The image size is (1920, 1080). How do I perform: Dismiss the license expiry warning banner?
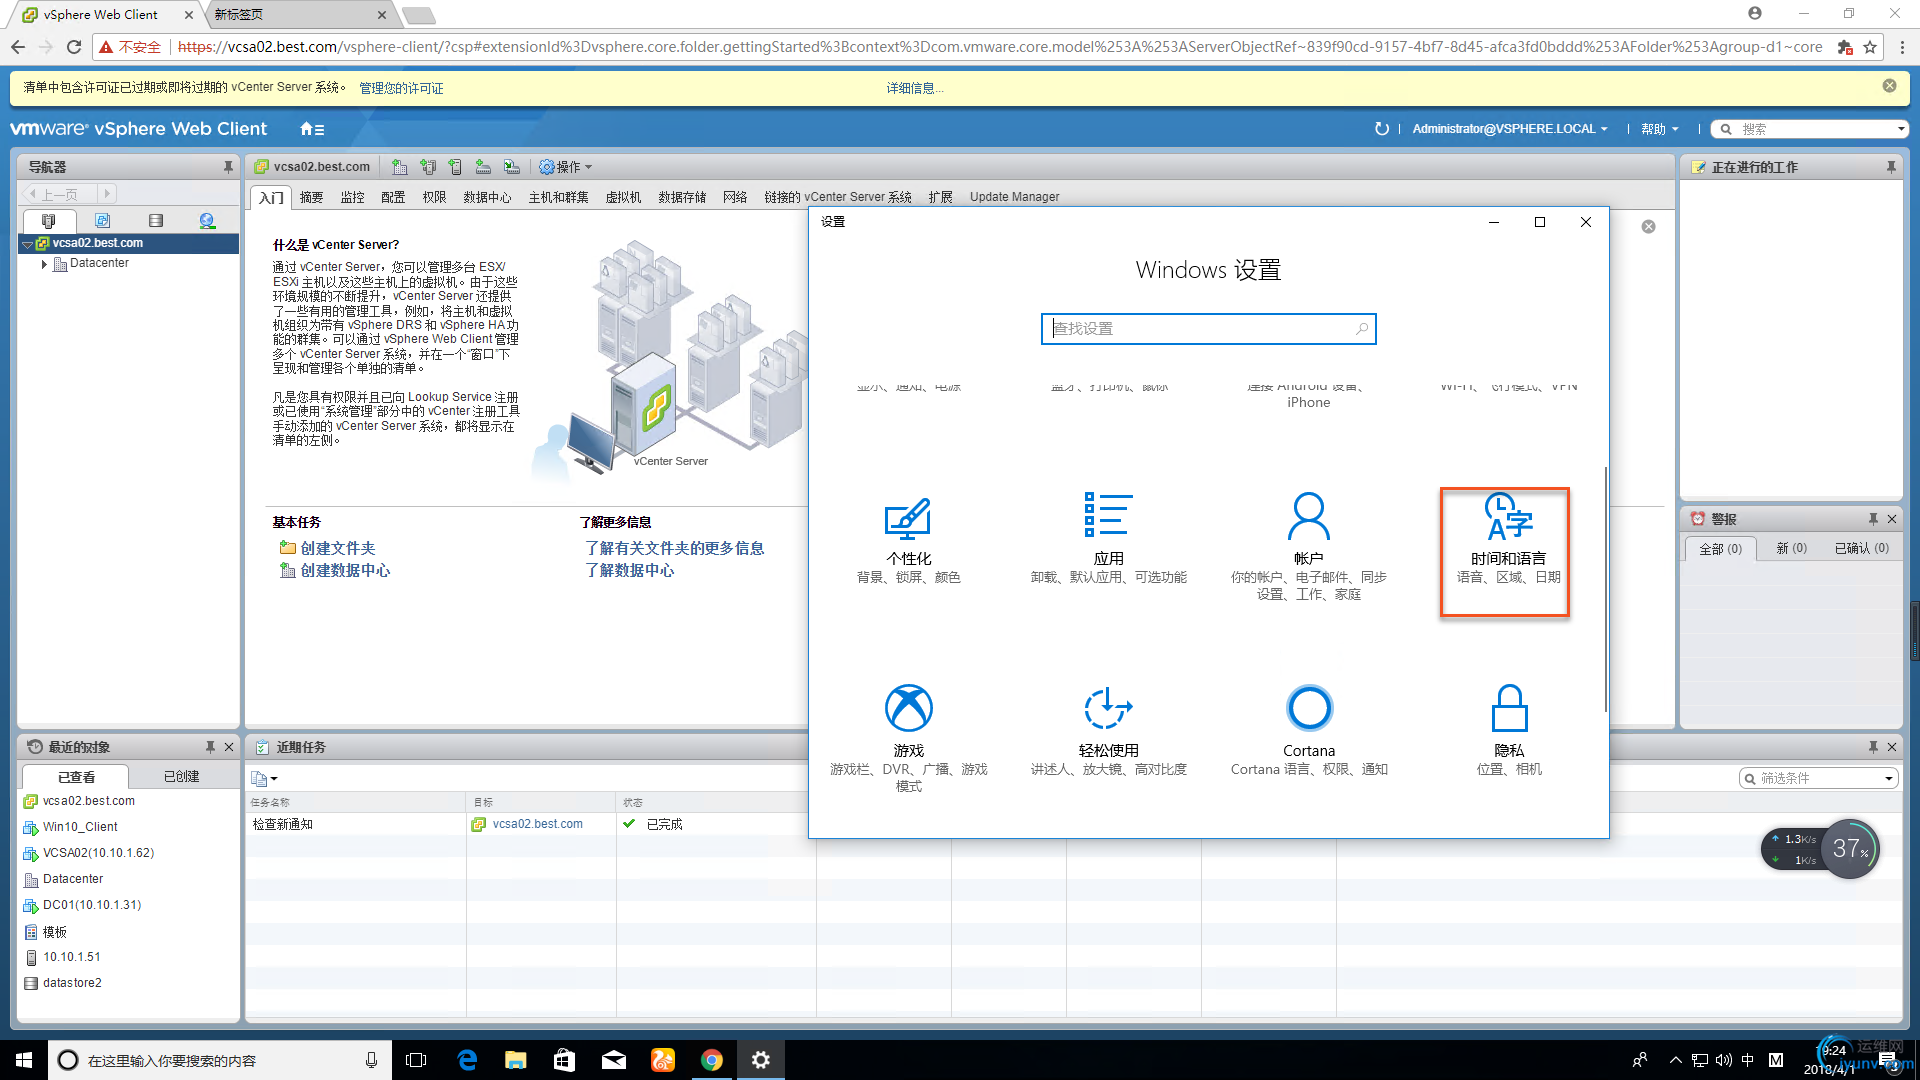pos(1889,86)
